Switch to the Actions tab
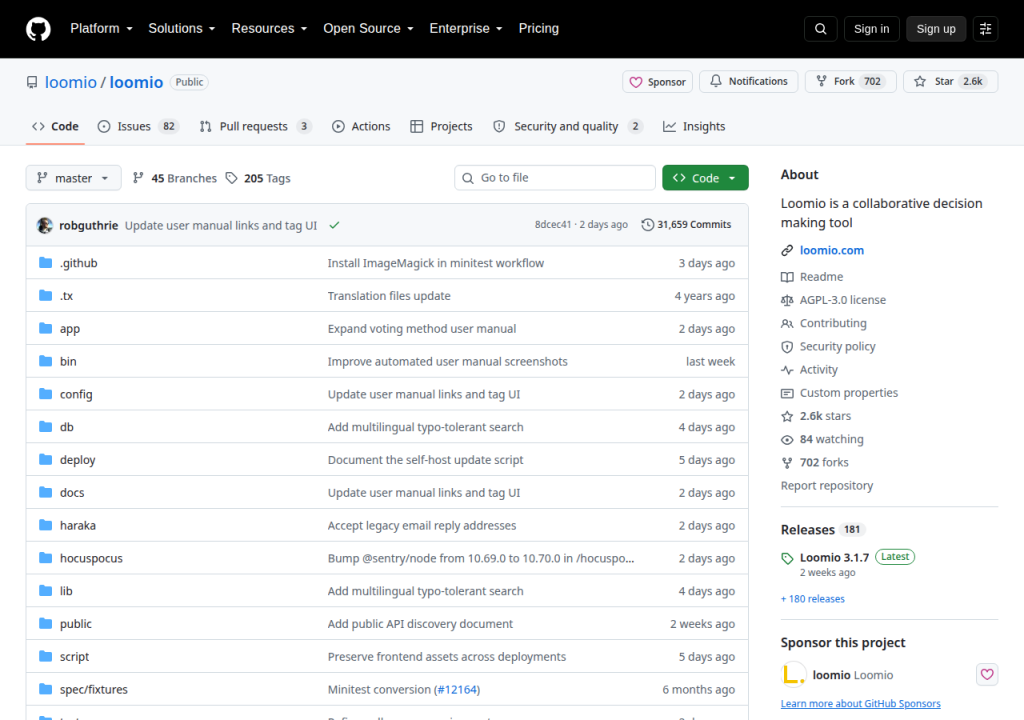Image resolution: width=1024 pixels, height=720 pixels. pos(361,126)
